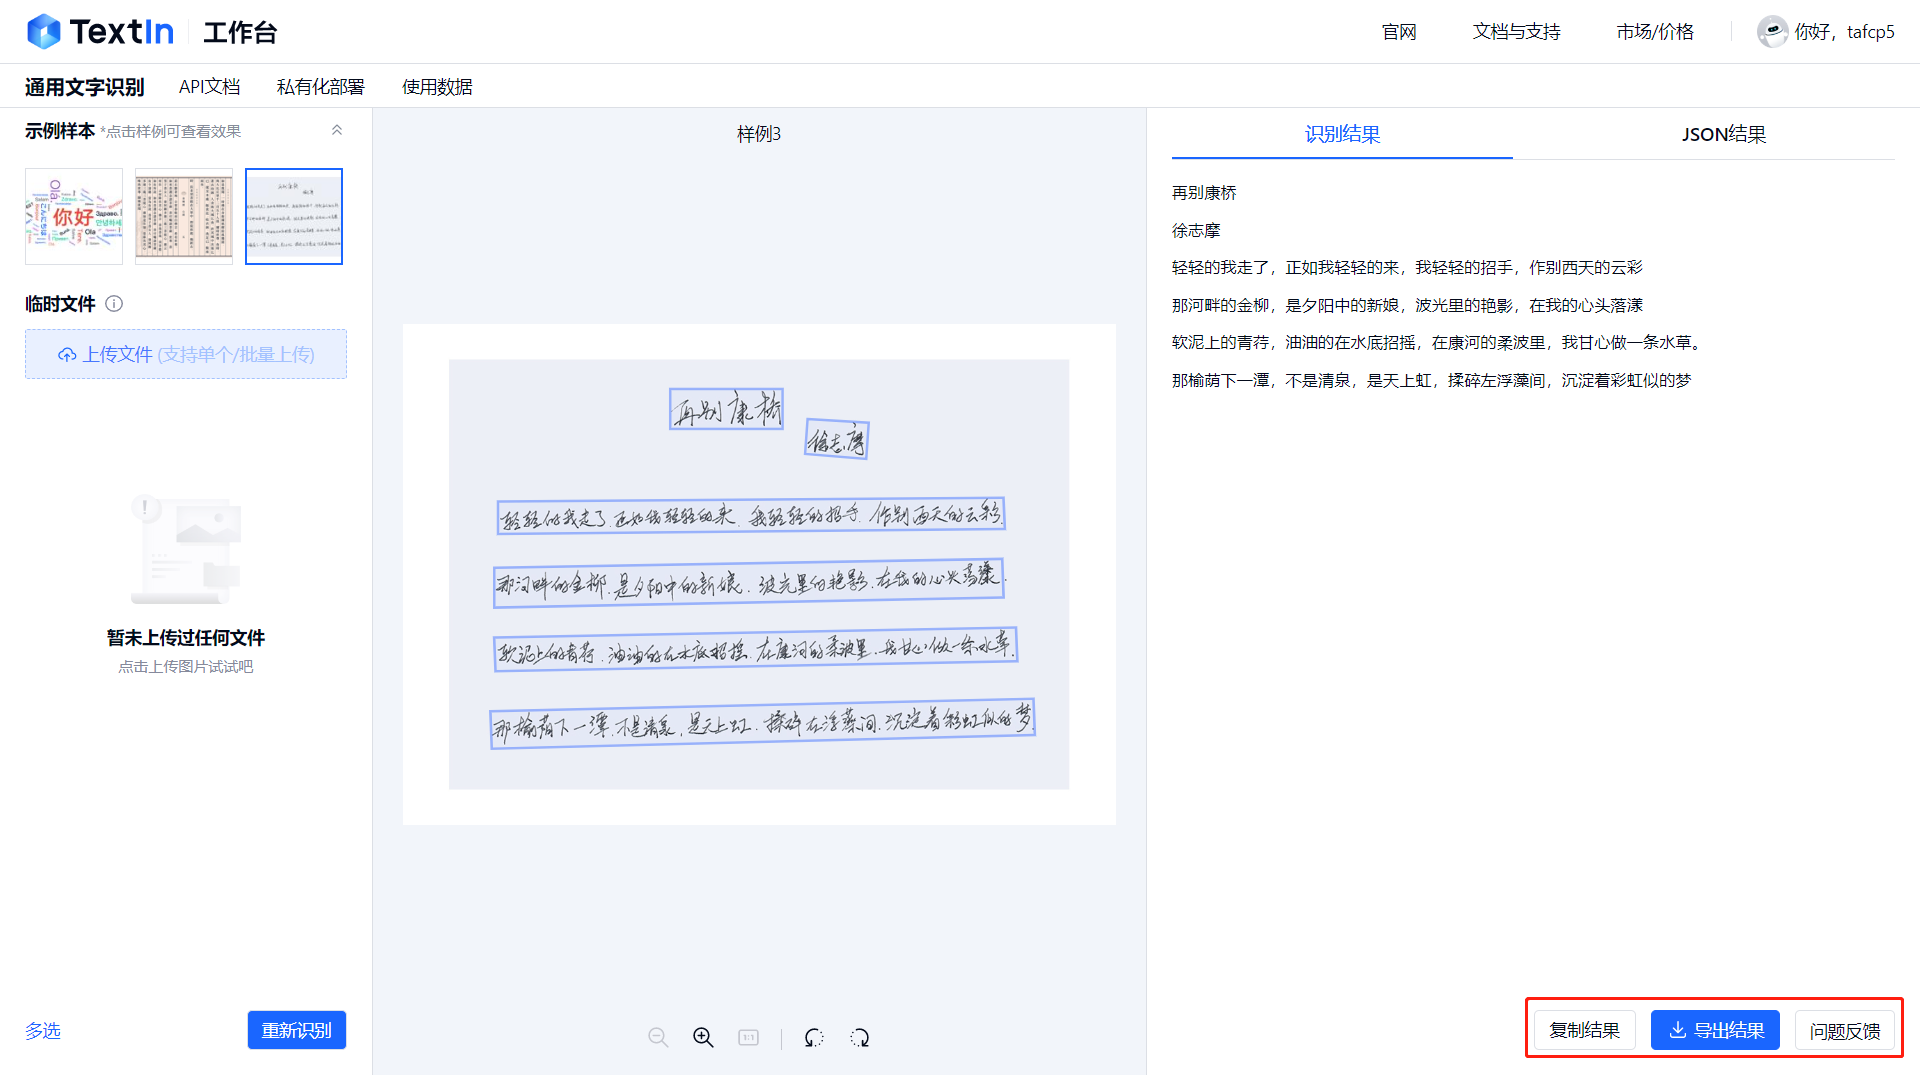Viewport: 1920px width, 1080px height.
Task: Open the 临时文件 info icon
Action: click(114, 304)
